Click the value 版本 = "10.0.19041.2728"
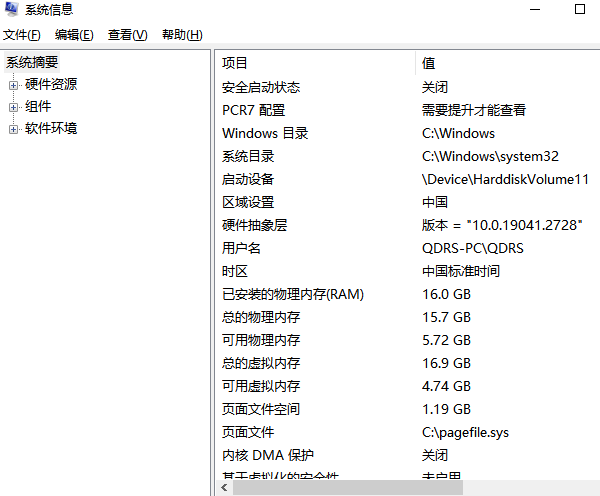This screenshot has height=496, width=600. pyautogui.click(x=502, y=225)
